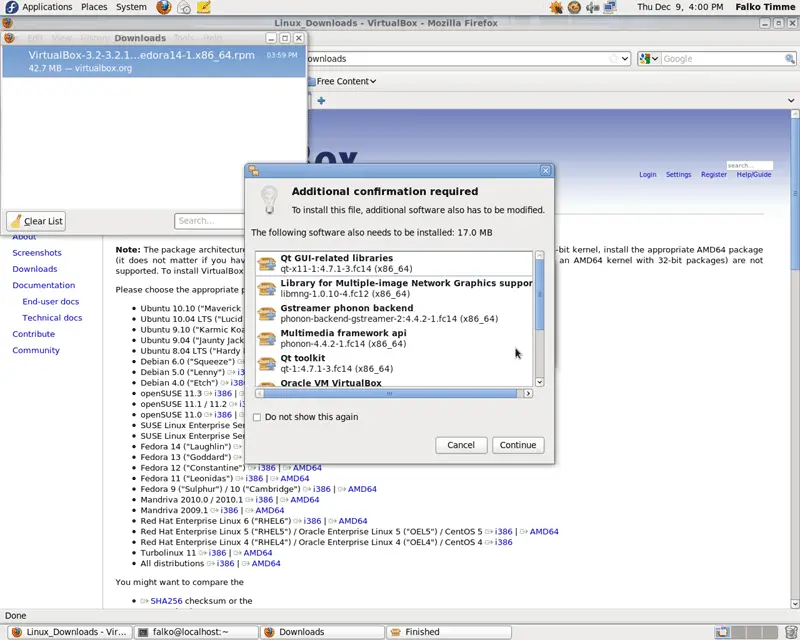The width and height of the screenshot is (800, 640).
Task: Open the Places menu
Action: coord(94,7)
